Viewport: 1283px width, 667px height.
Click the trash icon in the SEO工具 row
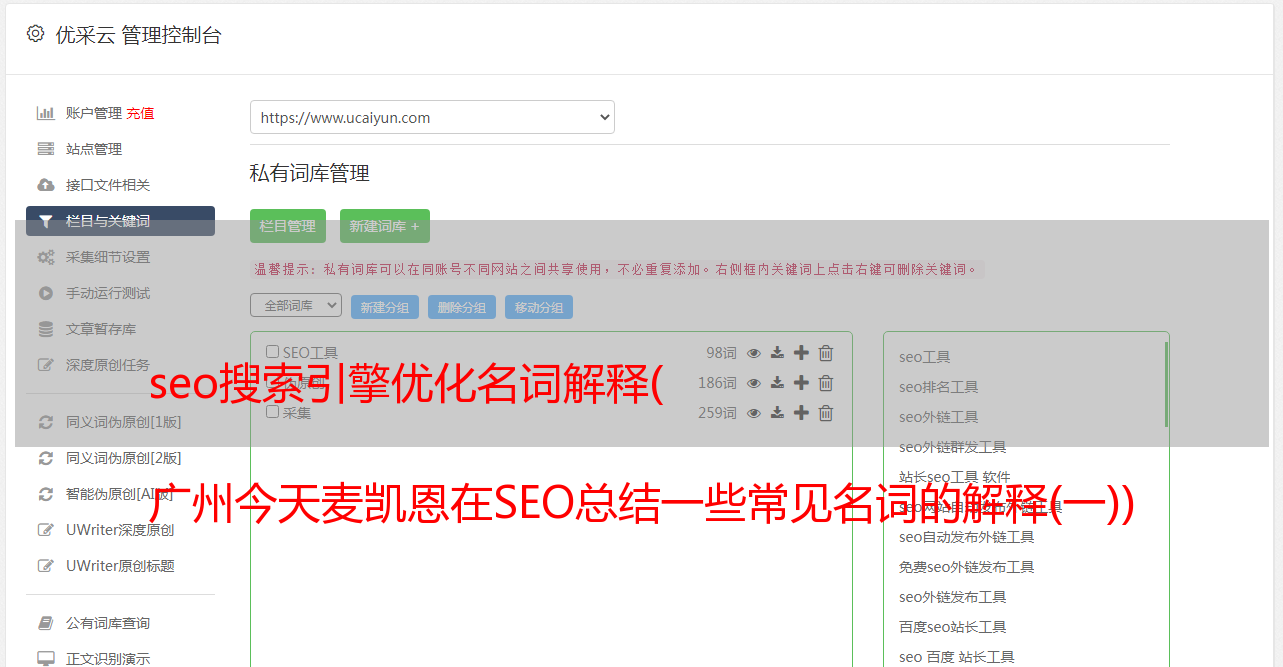pyautogui.click(x=826, y=353)
